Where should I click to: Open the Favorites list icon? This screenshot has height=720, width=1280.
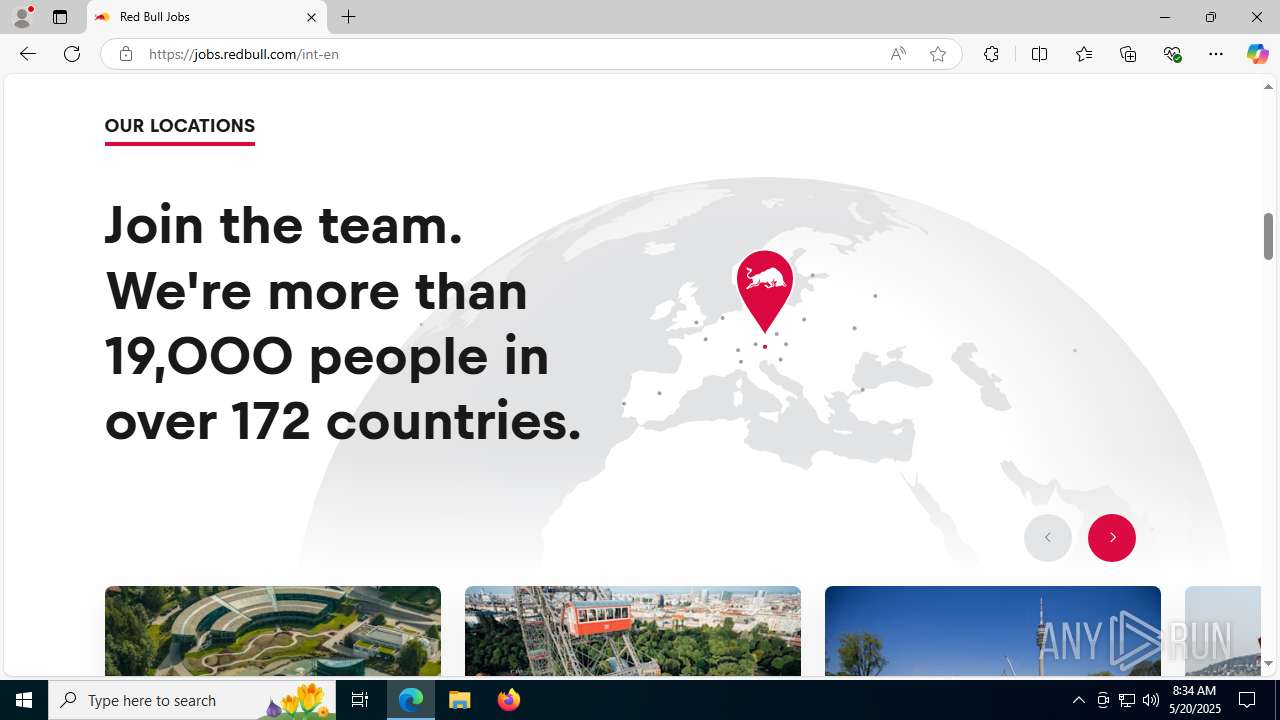1084,54
